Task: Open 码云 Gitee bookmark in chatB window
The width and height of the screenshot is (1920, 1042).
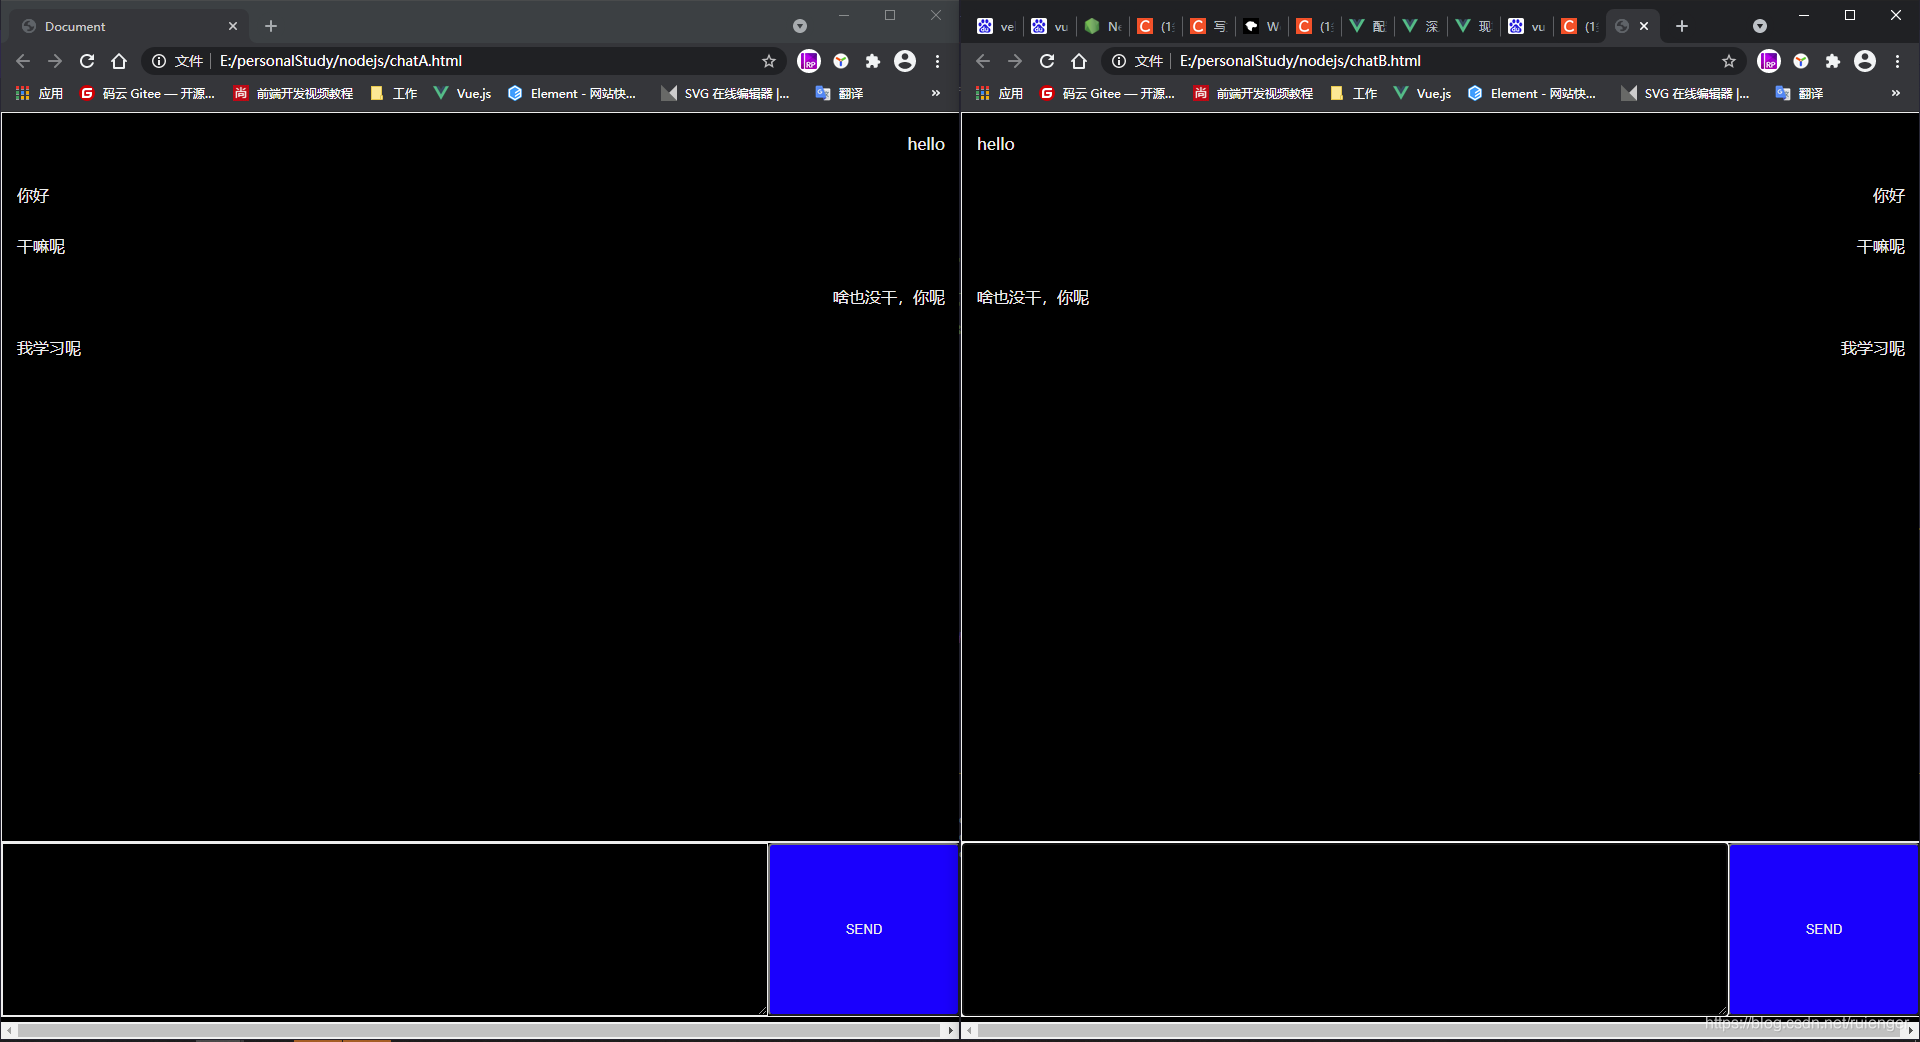Action: [1108, 93]
